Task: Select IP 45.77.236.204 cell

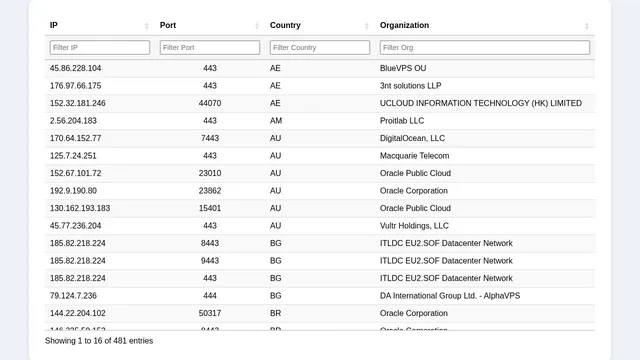Action: click(x=76, y=226)
